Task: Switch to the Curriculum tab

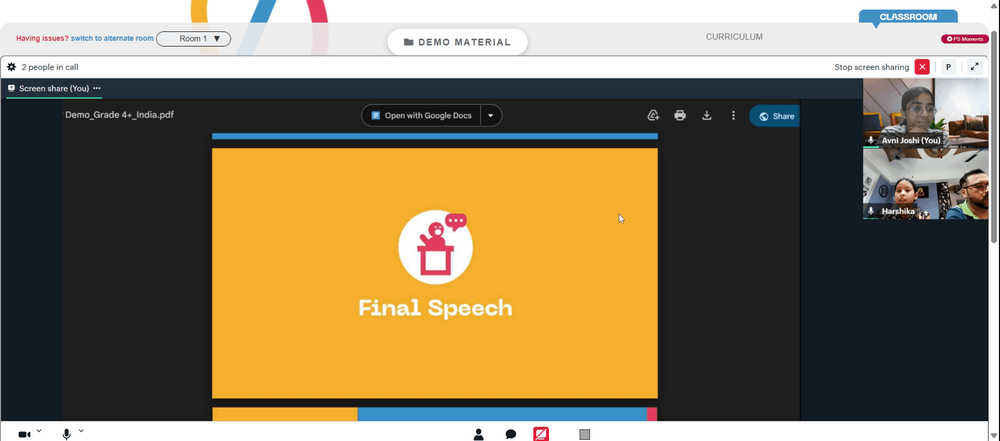Action: pyautogui.click(x=734, y=37)
